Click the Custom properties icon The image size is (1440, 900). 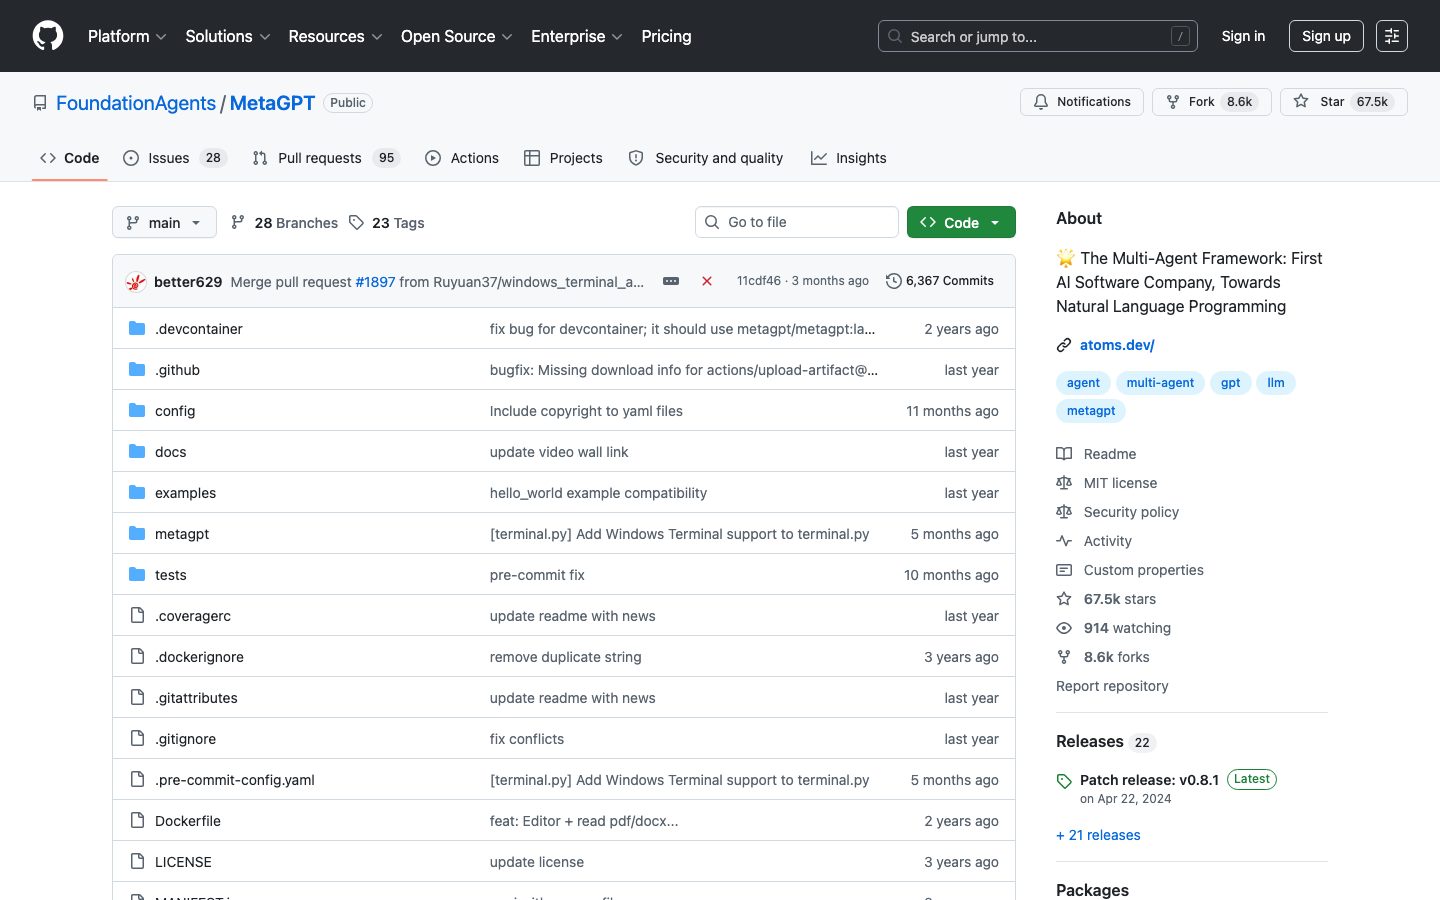click(1064, 570)
